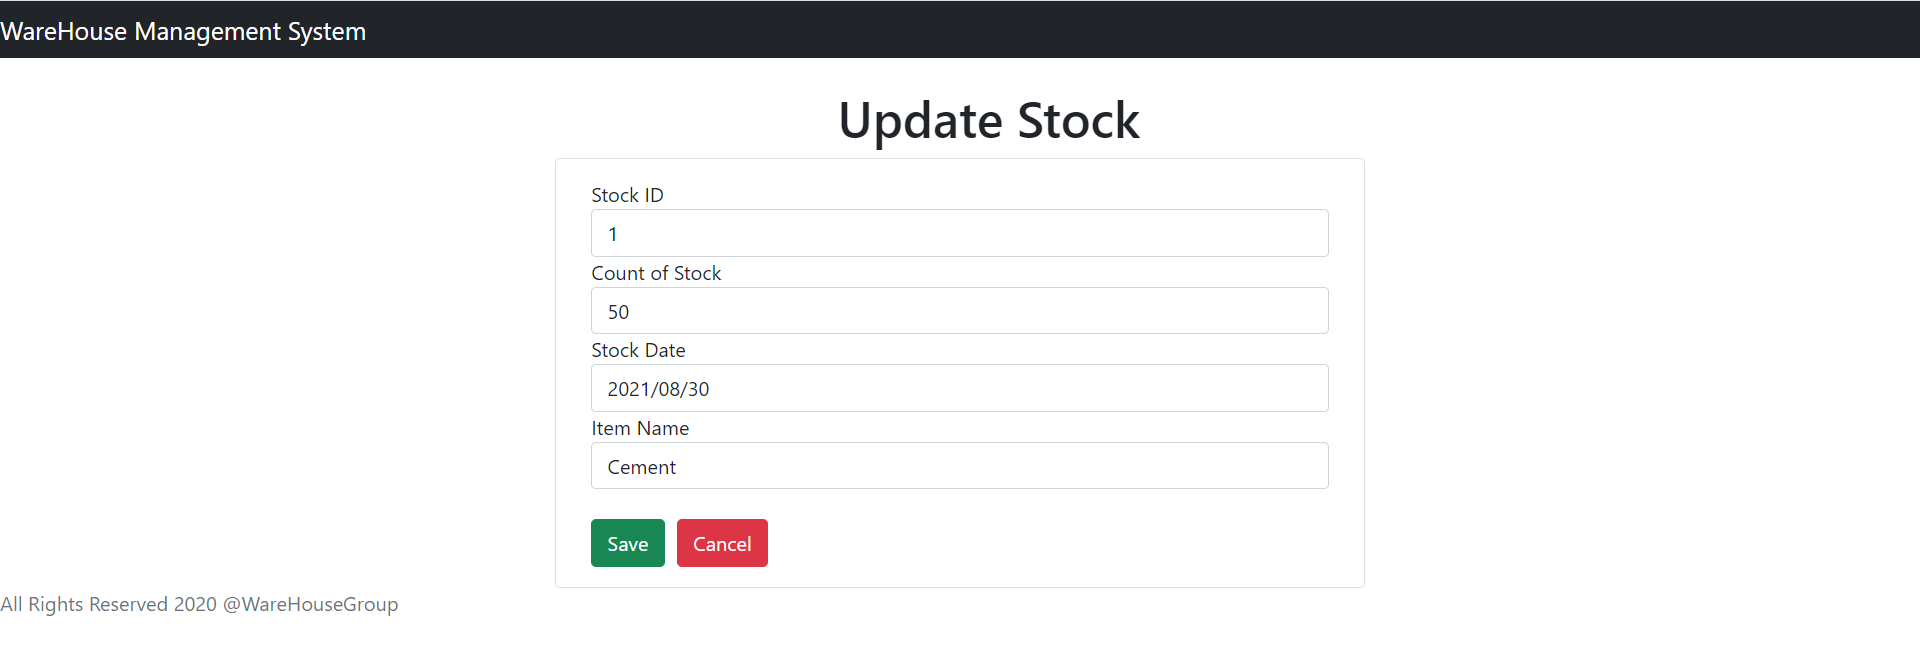Click the WareHouse Management System header
The height and width of the screenshot is (655, 1920).
coord(184,30)
